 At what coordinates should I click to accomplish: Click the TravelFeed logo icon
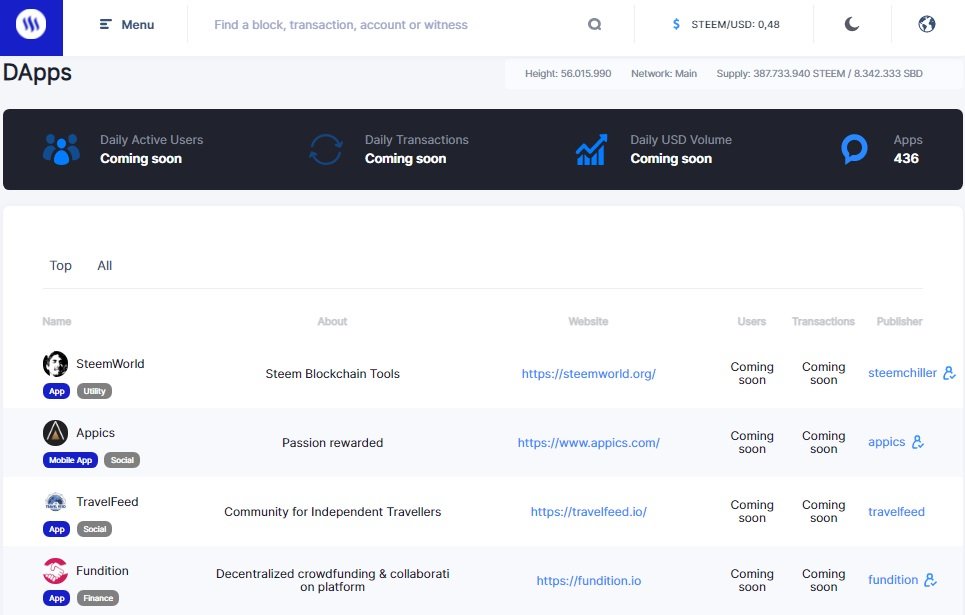coord(55,502)
